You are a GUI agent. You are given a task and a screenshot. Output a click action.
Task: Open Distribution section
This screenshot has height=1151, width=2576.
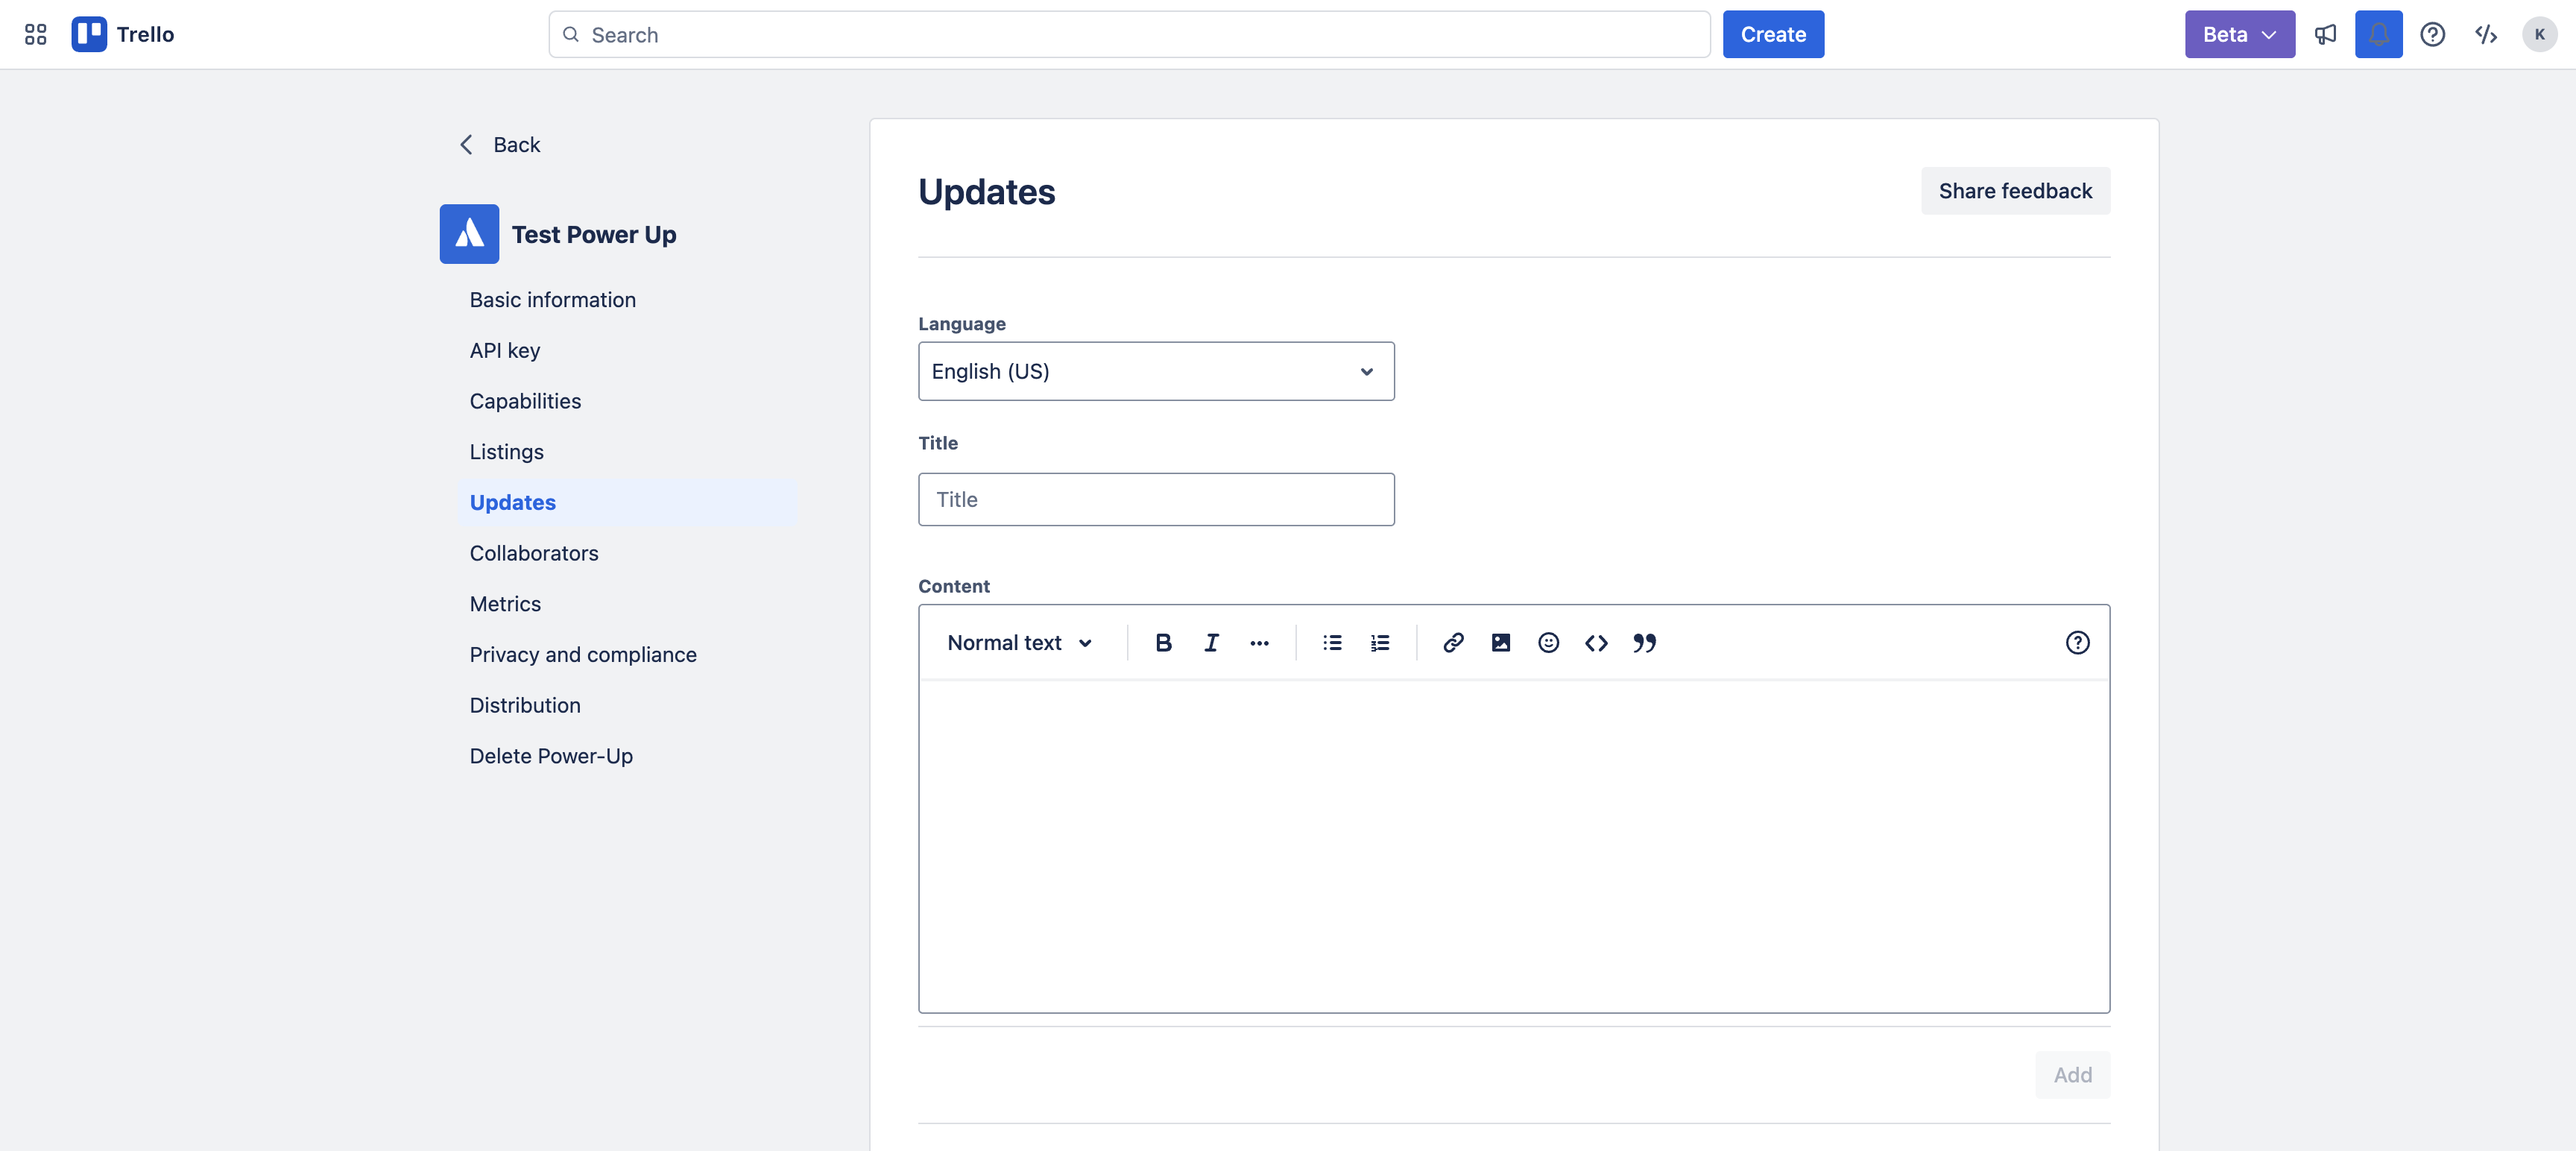pyautogui.click(x=525, y=705)
